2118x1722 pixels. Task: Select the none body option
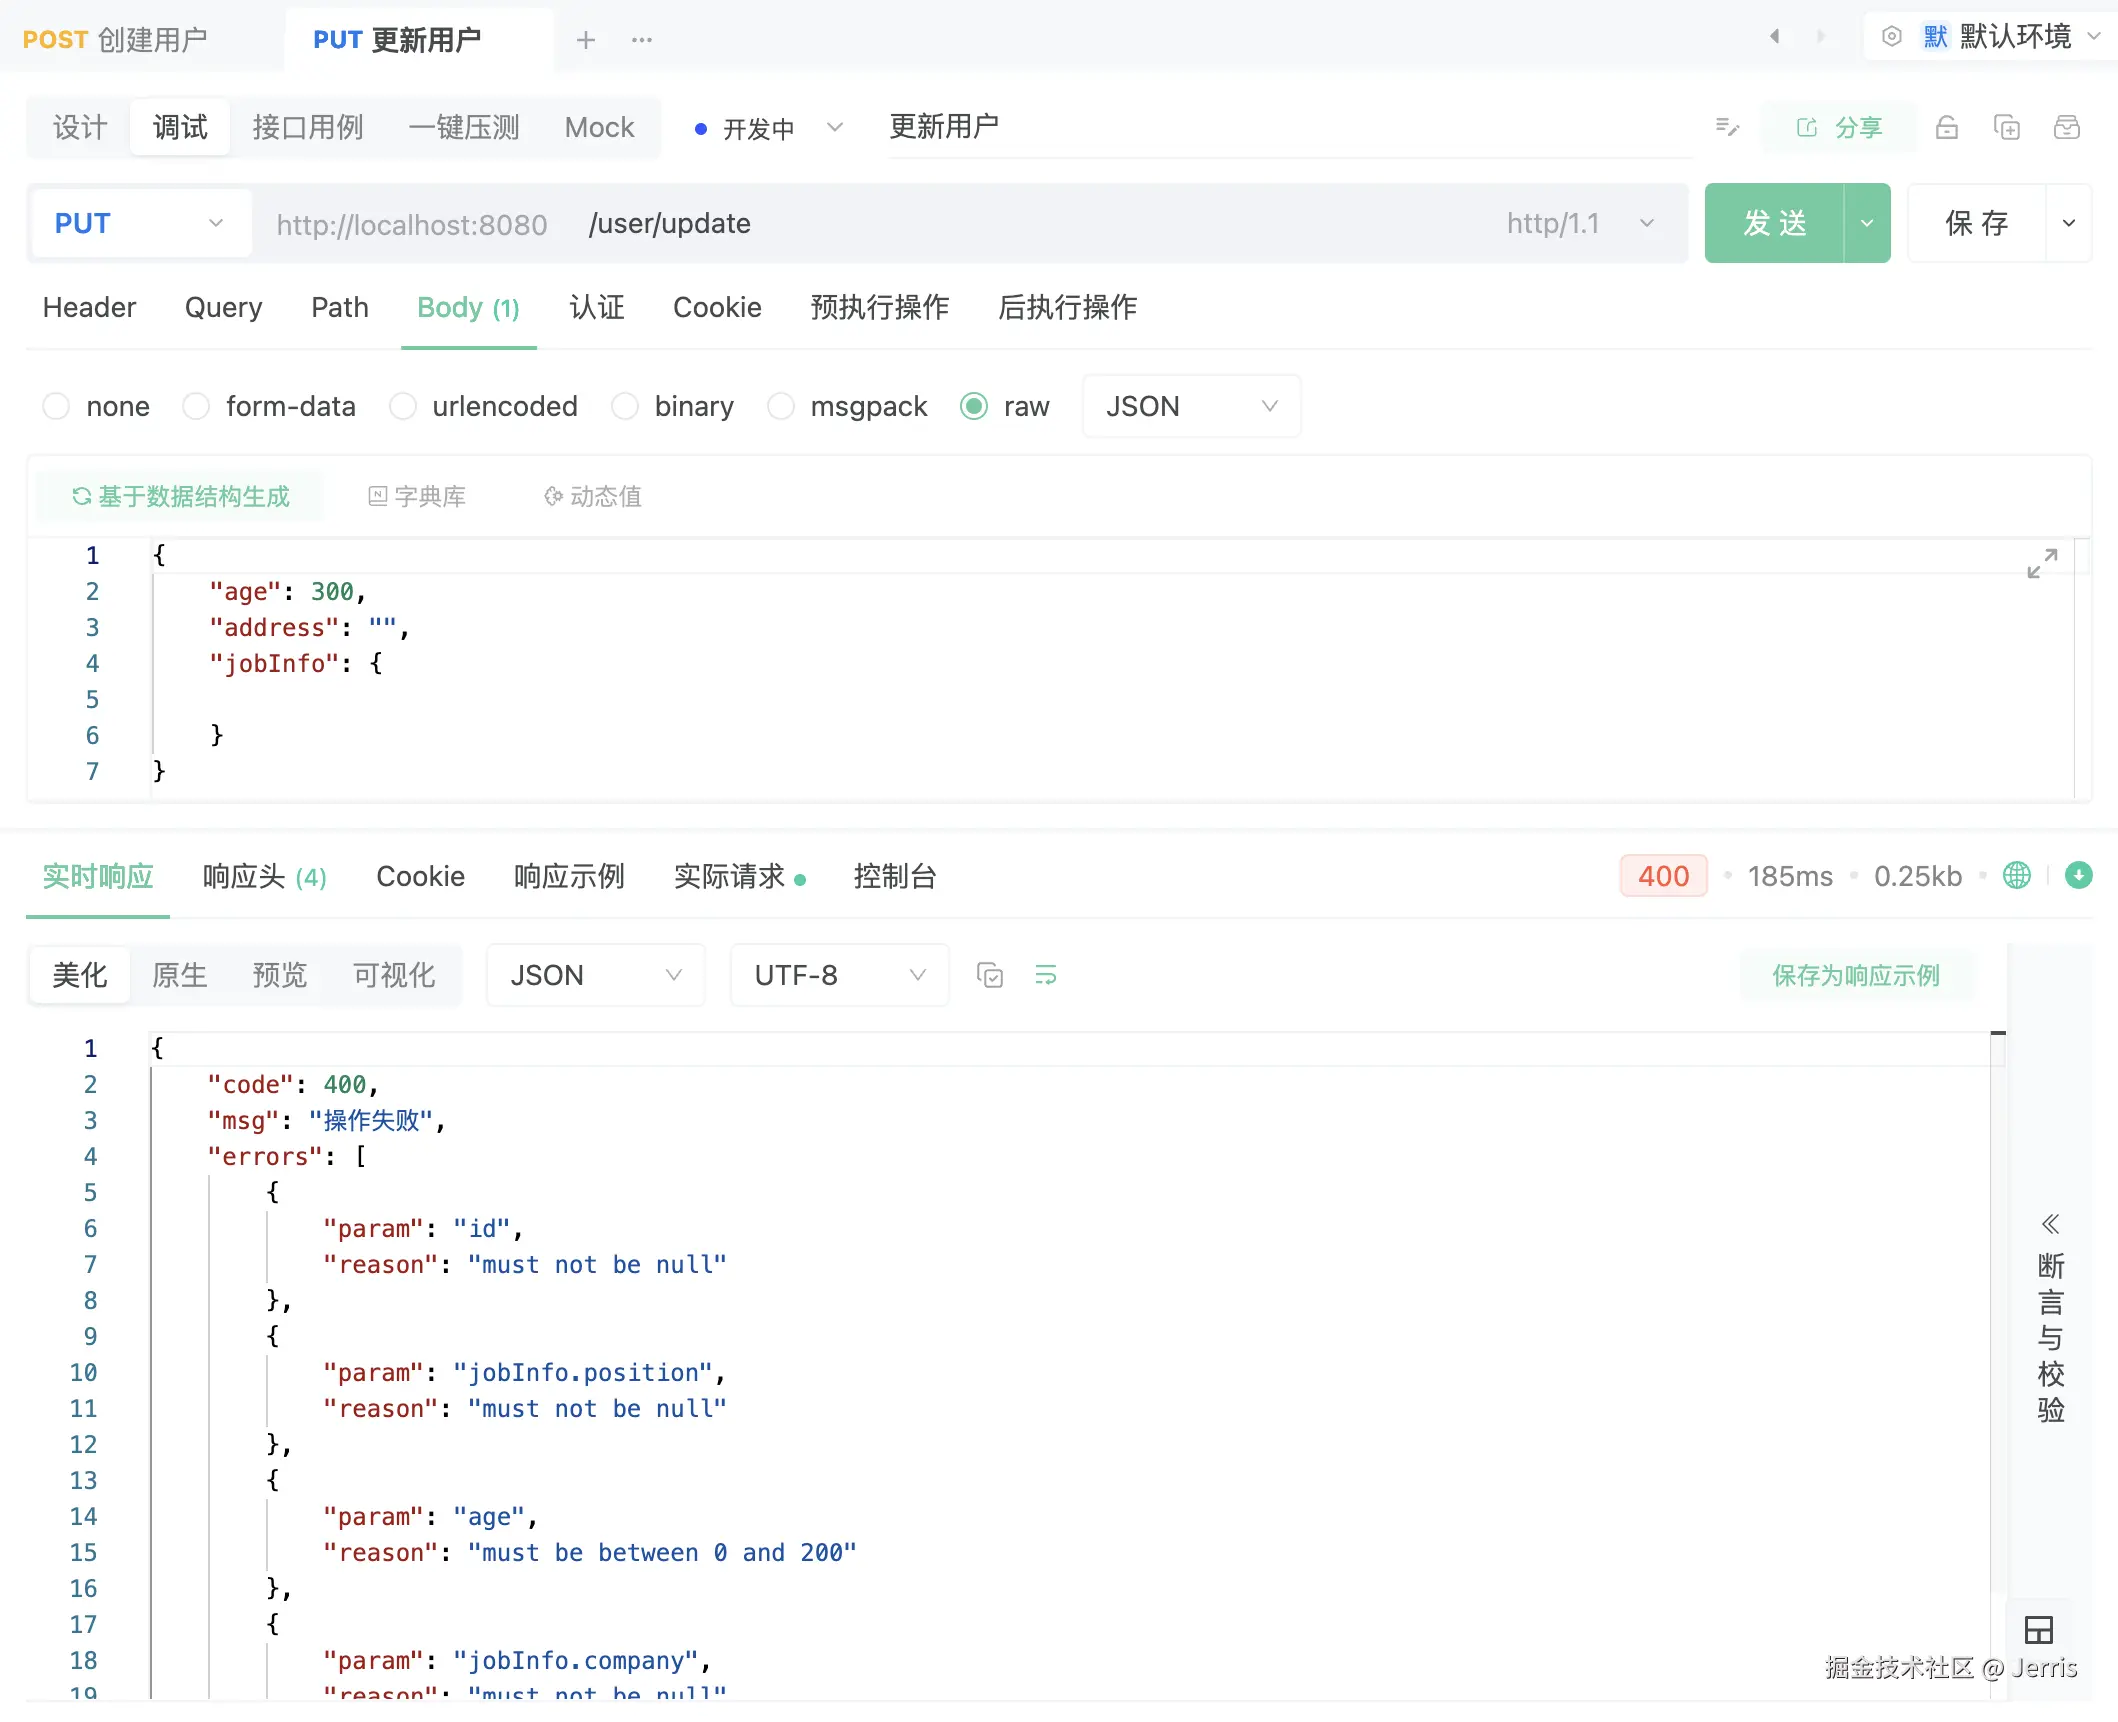click(56, 406)
